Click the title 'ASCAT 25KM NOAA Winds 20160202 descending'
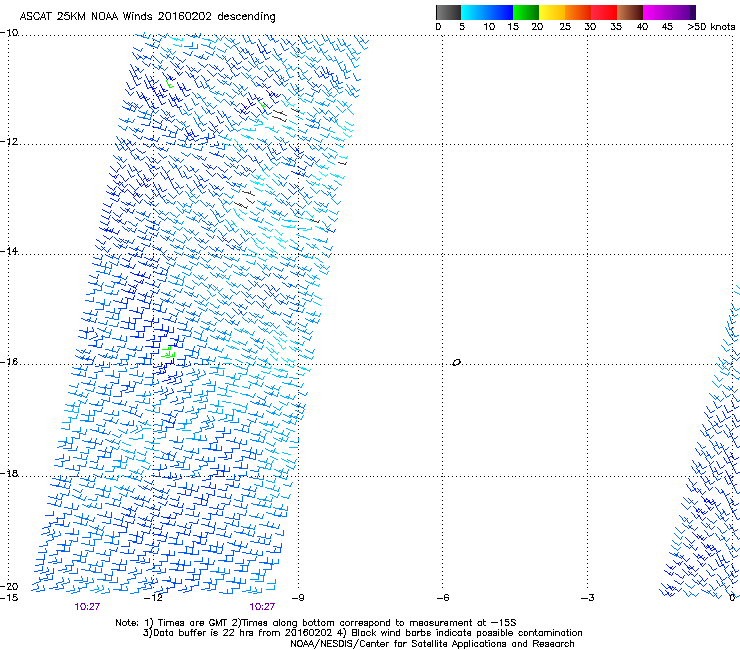The height and width of the screenshot is (650, 740). click(x=147, y=16)
